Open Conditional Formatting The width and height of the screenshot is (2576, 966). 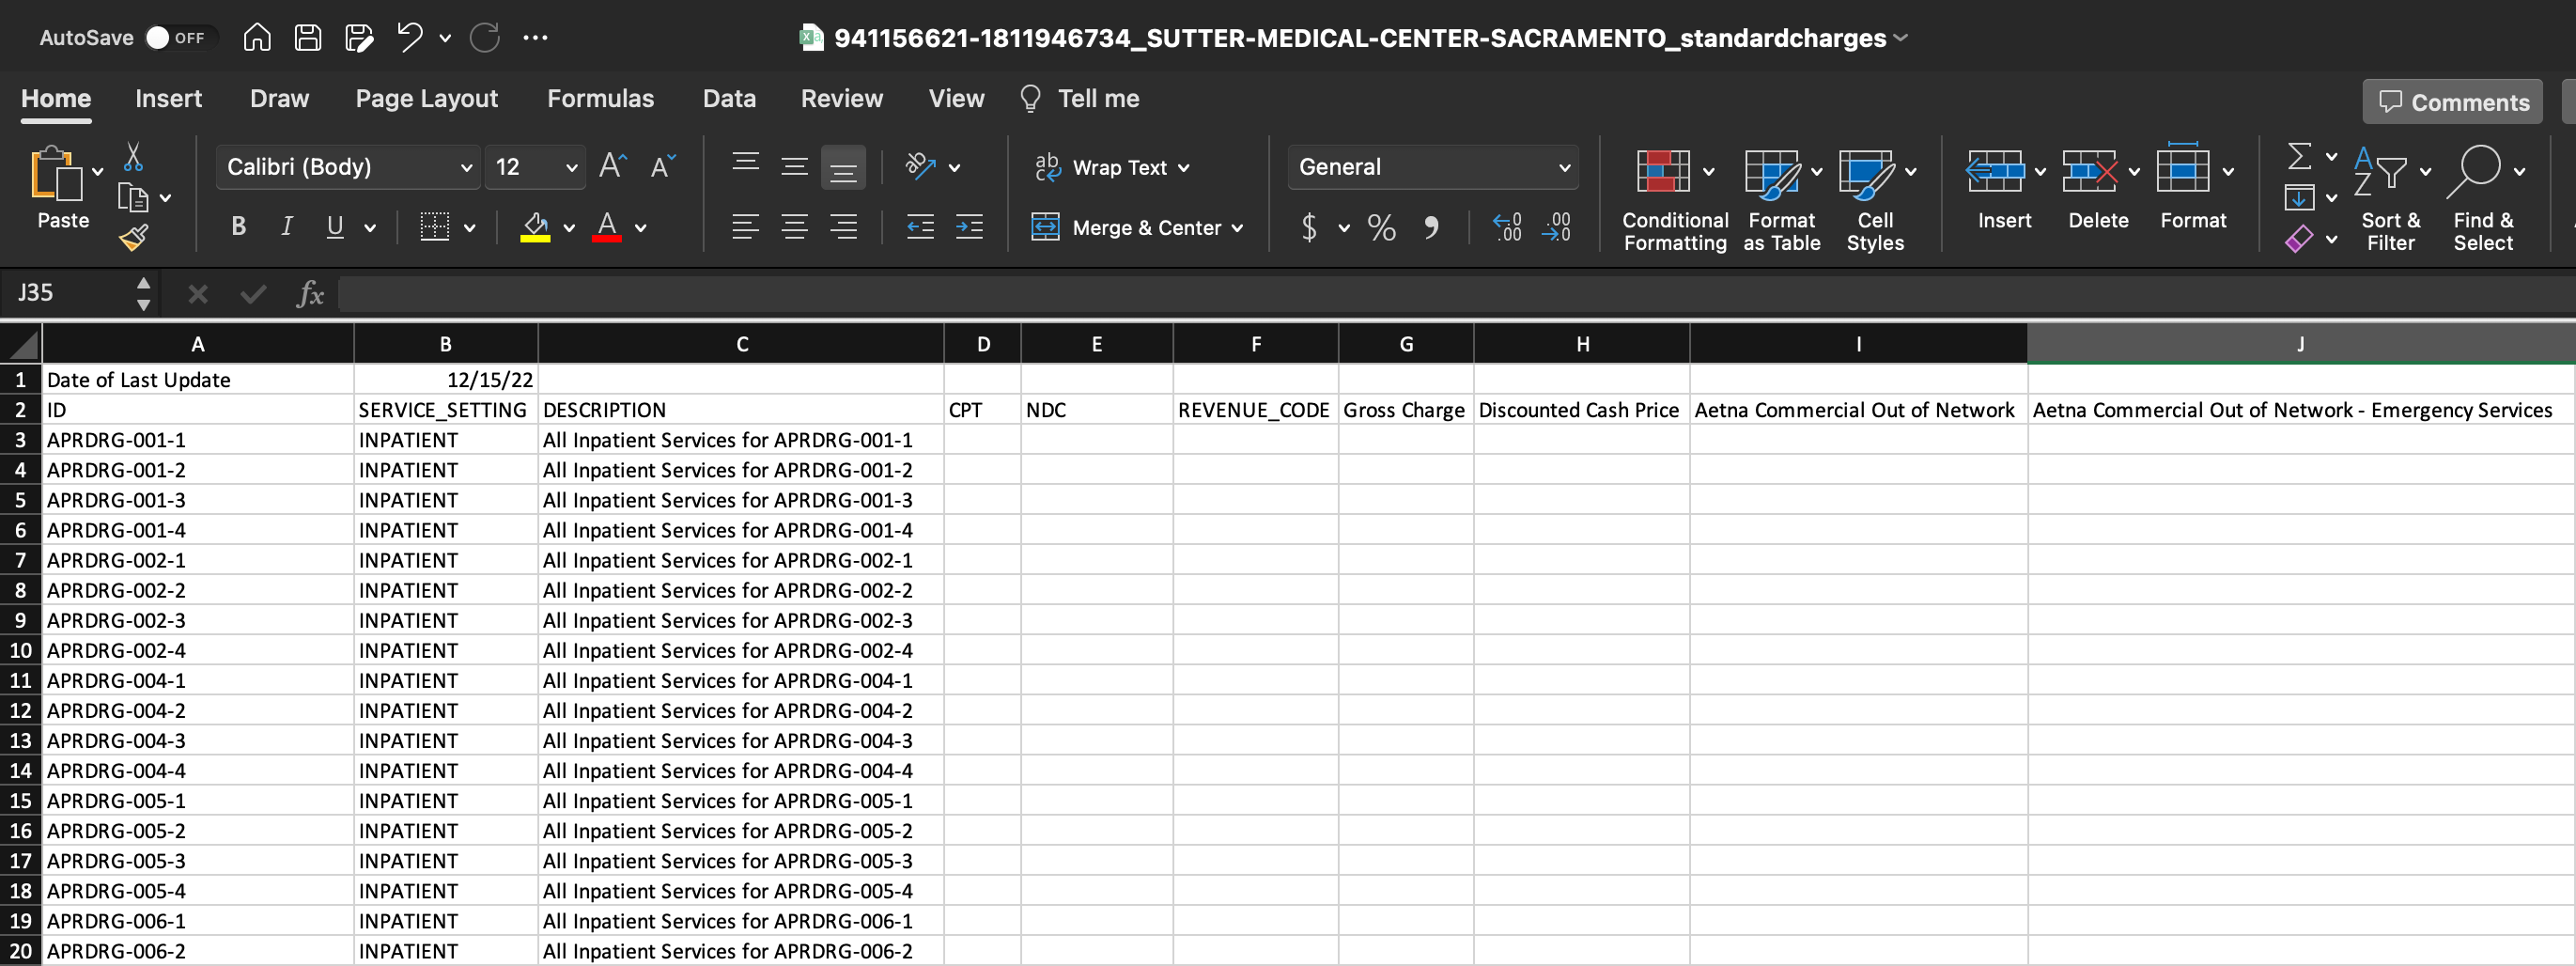tap(1675, 200)
